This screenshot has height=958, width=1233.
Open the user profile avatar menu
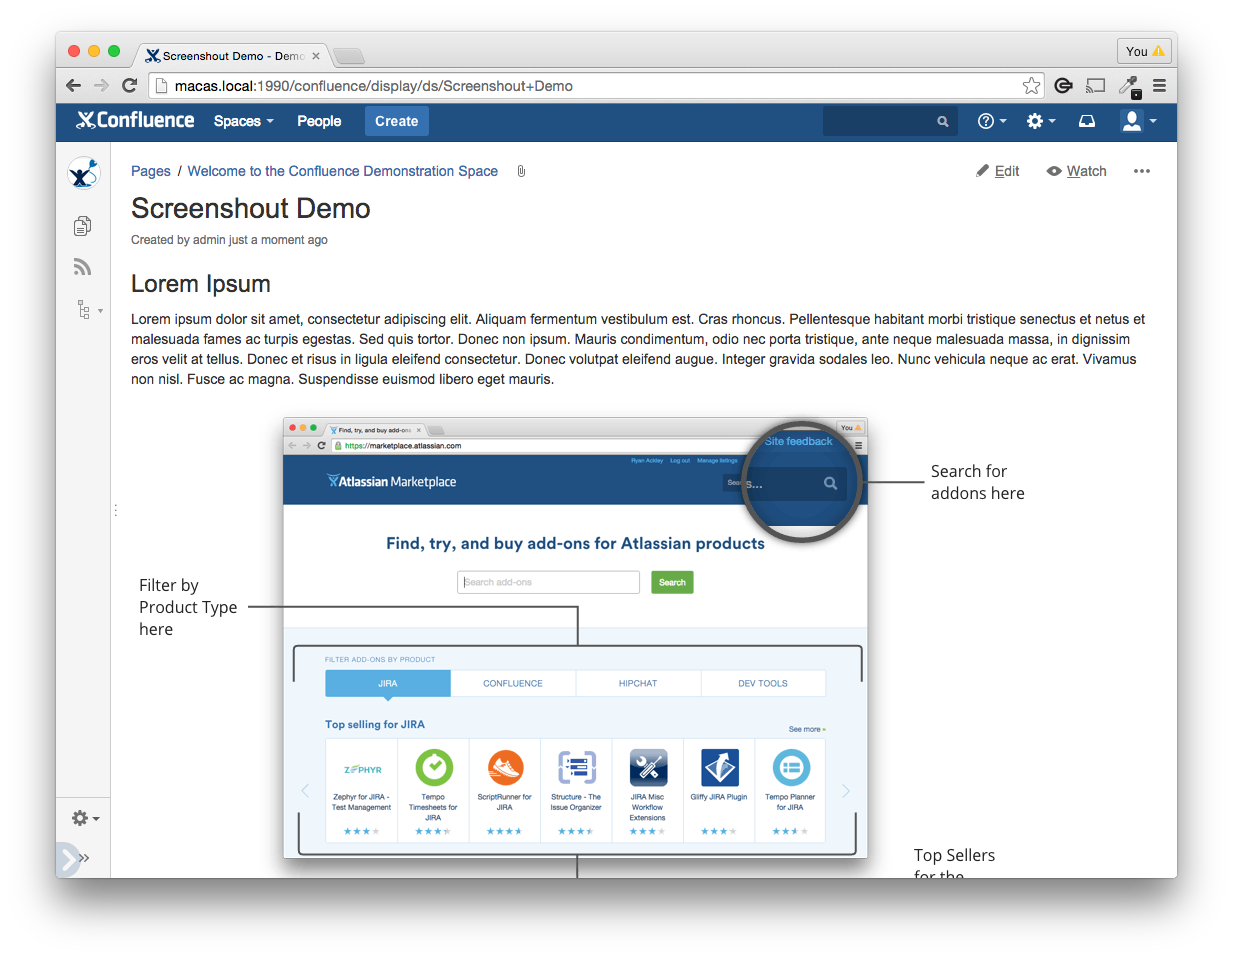click(1139, 121)
